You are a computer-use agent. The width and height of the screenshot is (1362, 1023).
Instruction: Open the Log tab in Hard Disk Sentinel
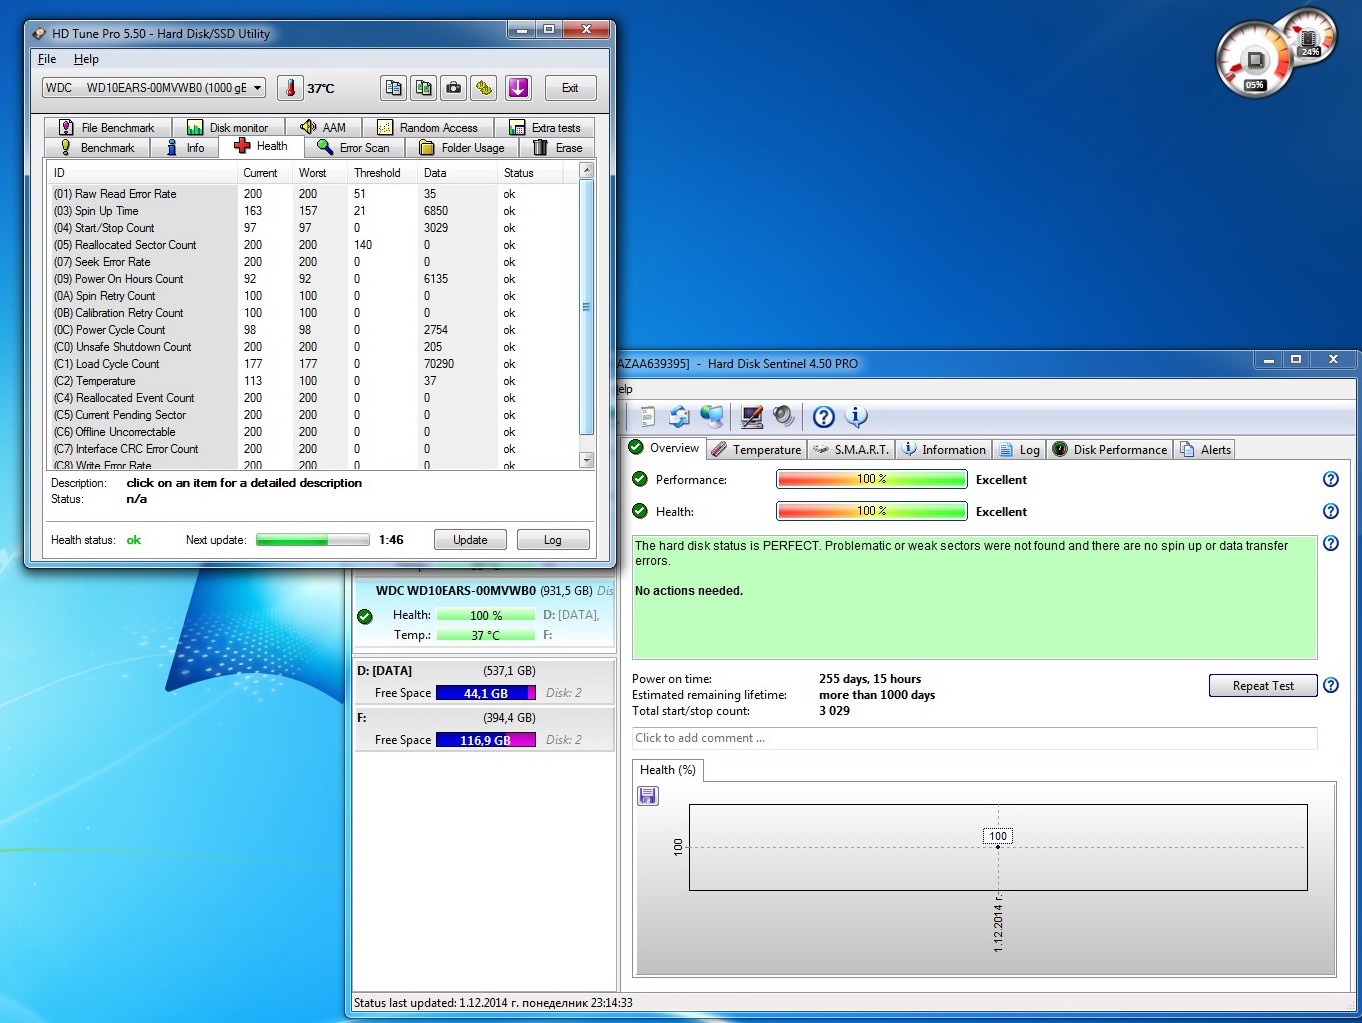click(1020, 449)
